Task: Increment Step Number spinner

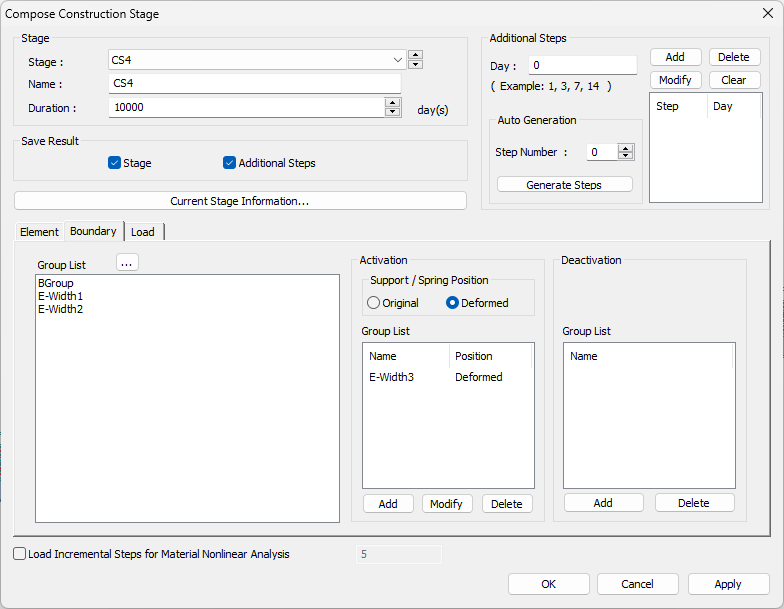Action: pyautogui.click(x=626, y=148)
